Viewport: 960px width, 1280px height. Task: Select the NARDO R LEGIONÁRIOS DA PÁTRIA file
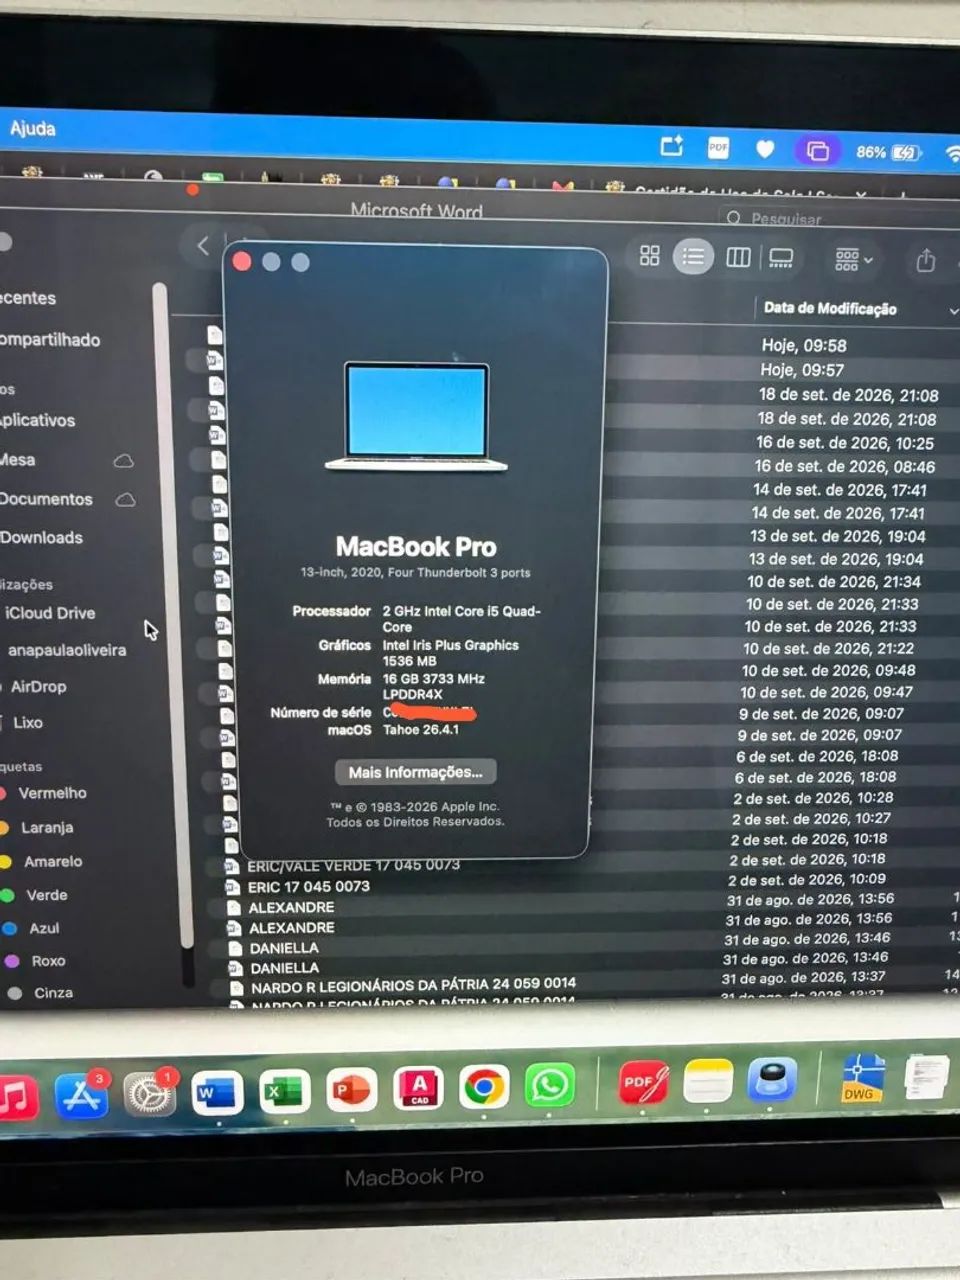click(x=413, y=986)
